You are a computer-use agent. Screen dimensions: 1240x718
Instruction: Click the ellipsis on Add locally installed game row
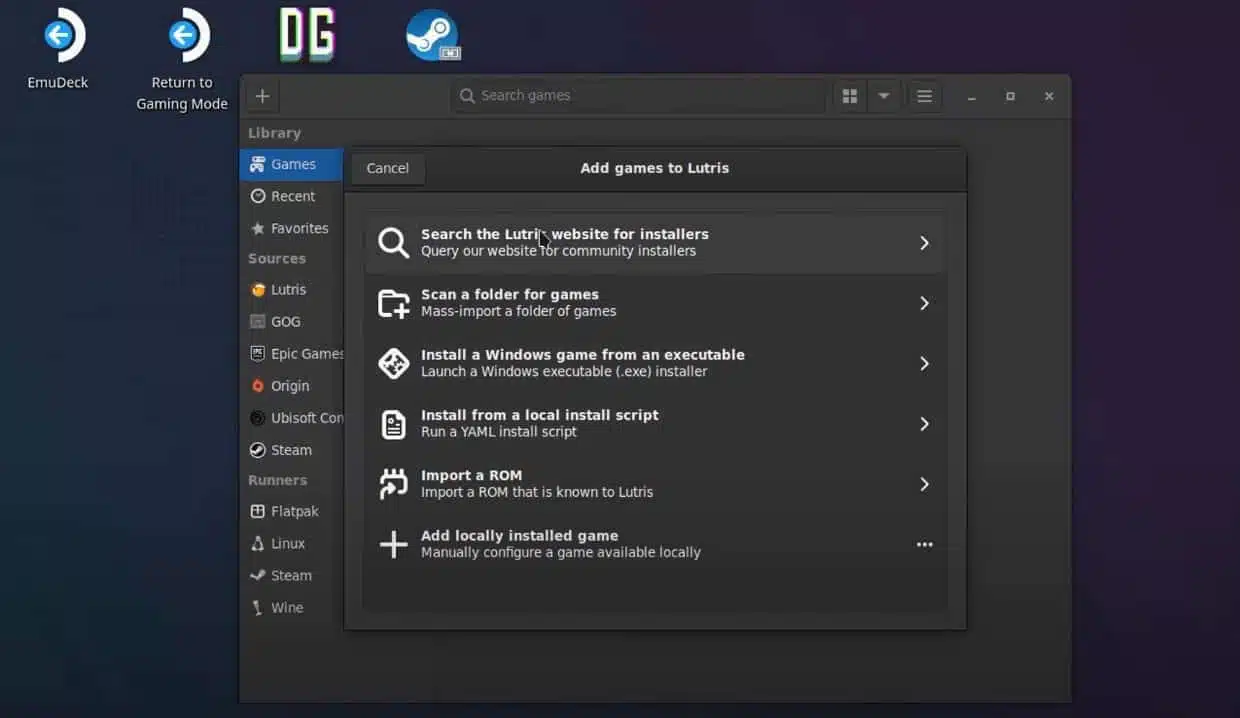pos(924,545)
